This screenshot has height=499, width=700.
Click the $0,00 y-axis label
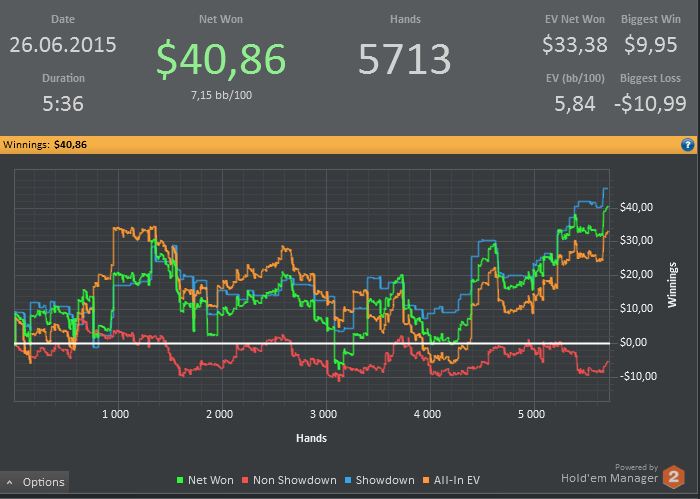[x=633, y=342]
